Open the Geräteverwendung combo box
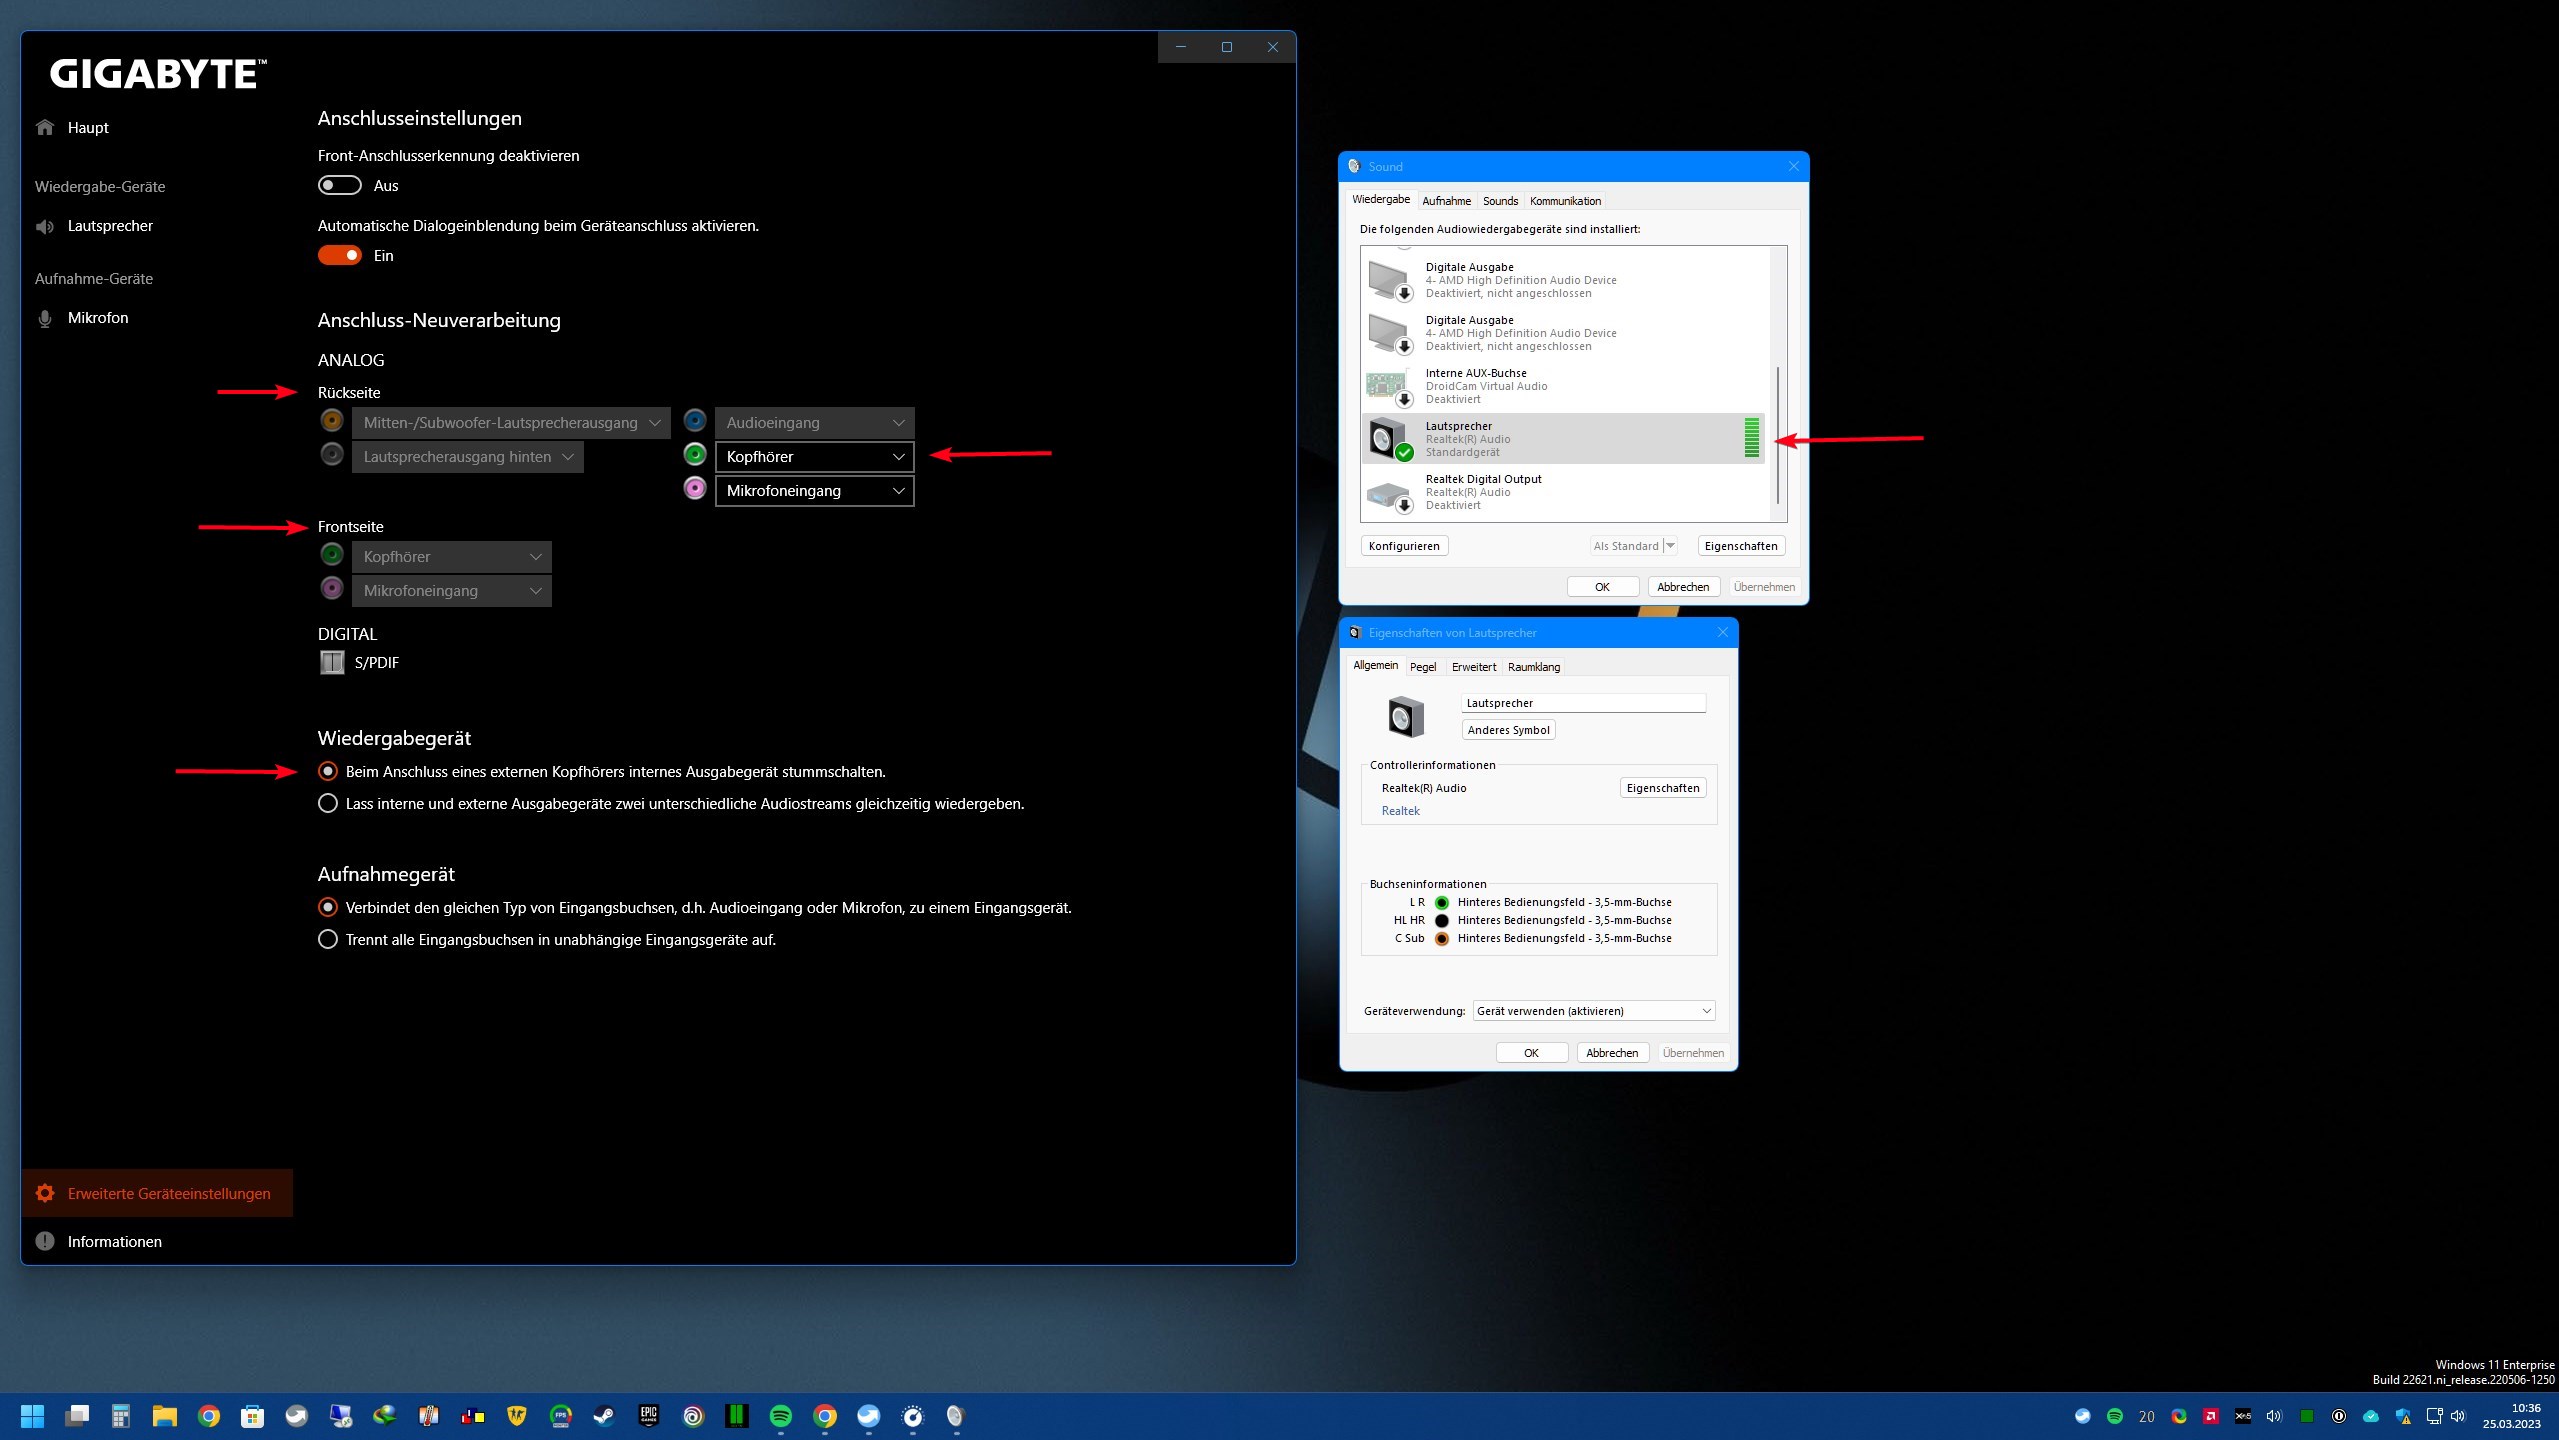This screenshot has width=2559, height=1440. point(1594,1011)
